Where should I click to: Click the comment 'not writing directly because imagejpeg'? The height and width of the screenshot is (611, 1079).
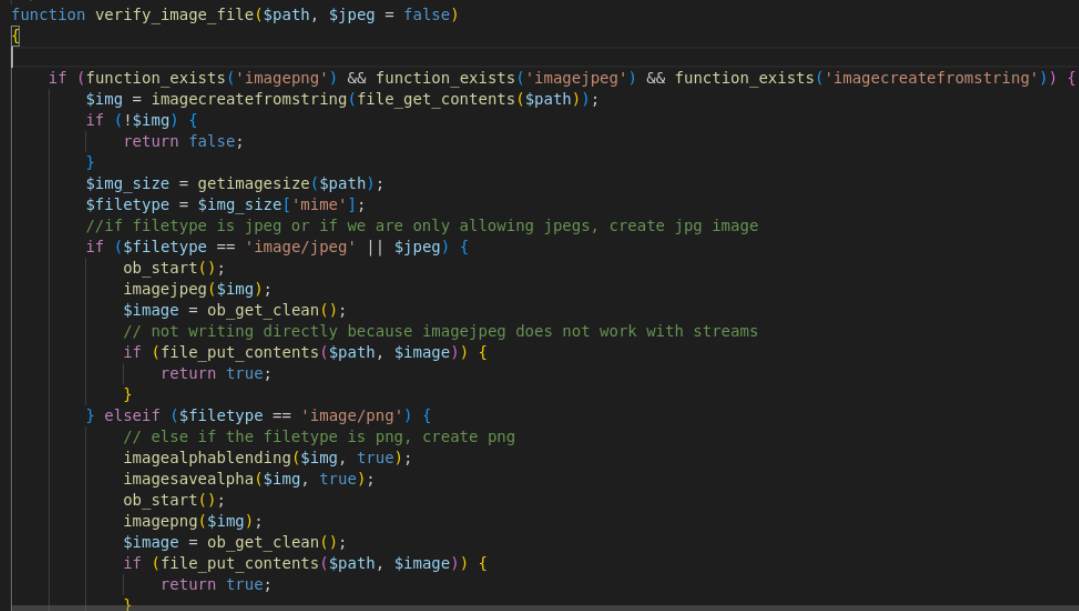(x=440, y=331)
